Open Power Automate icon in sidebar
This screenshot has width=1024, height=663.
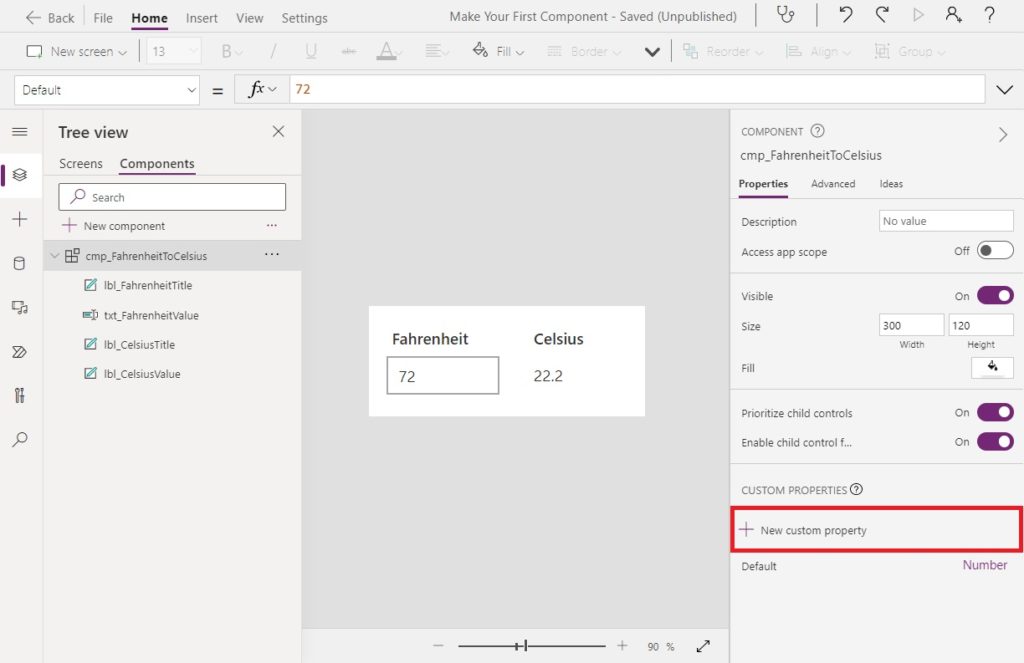pos(20,352)
